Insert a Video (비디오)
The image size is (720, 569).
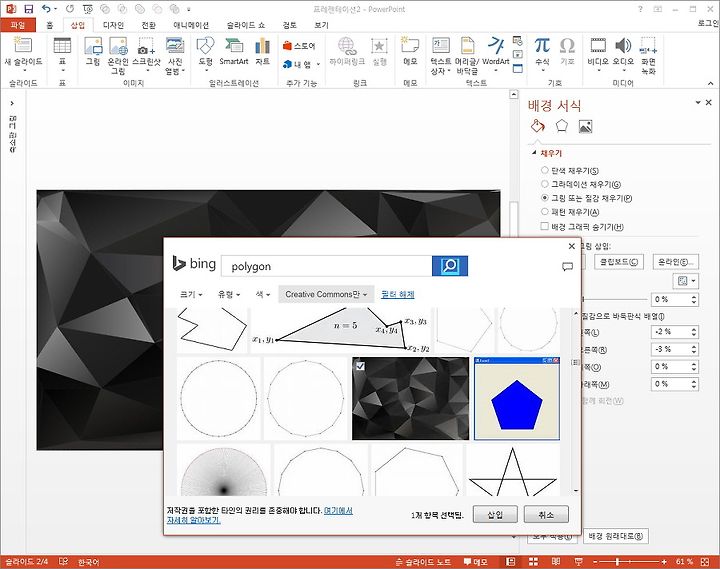pos(598,54)
